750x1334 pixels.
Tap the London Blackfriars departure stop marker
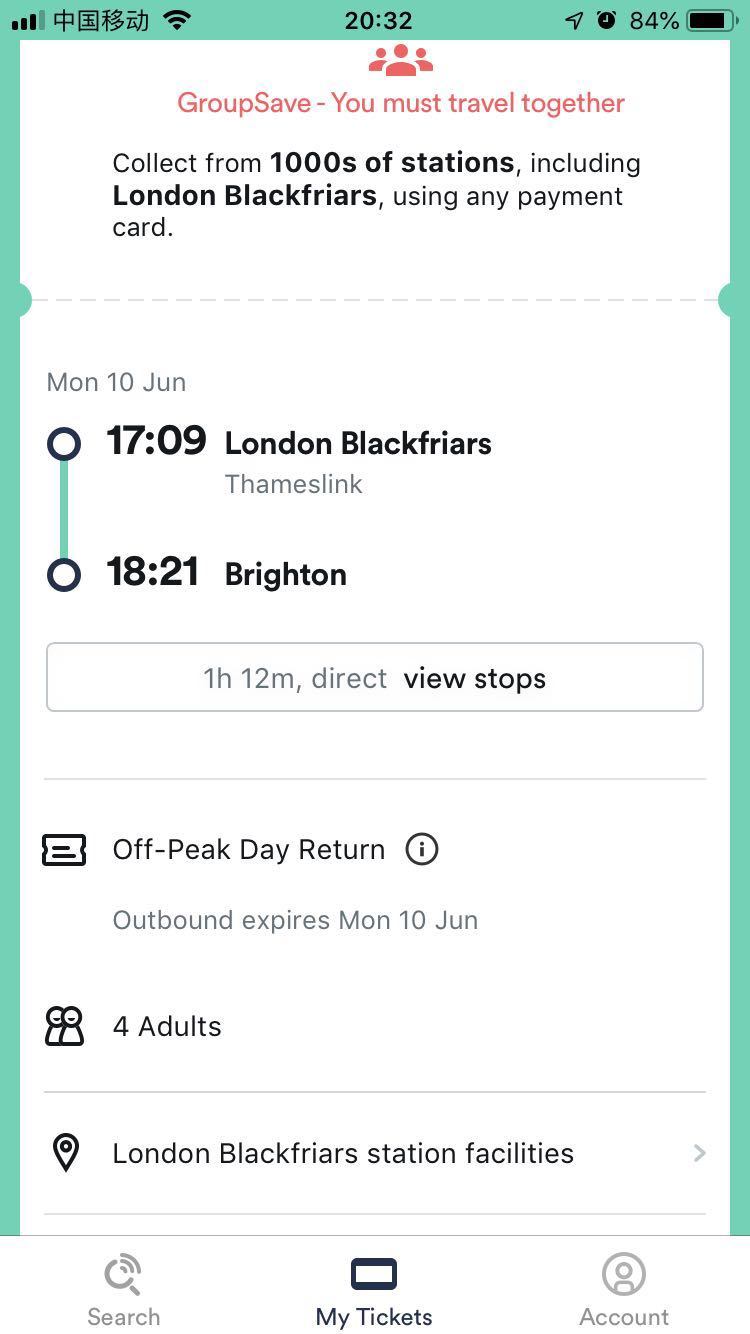(64, 444)
